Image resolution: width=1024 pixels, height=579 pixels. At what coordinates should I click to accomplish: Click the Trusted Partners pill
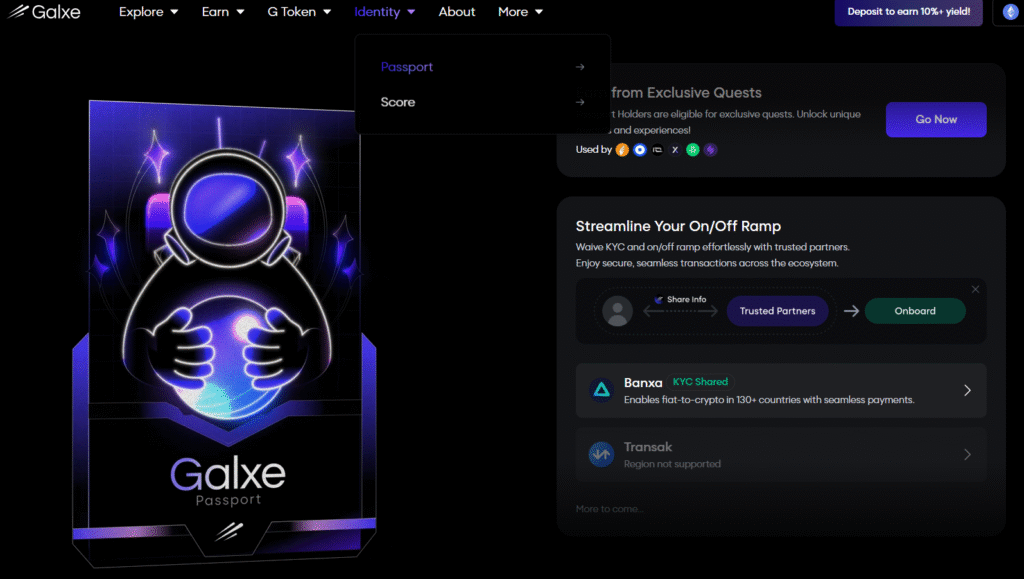click(x=777, y=311)
